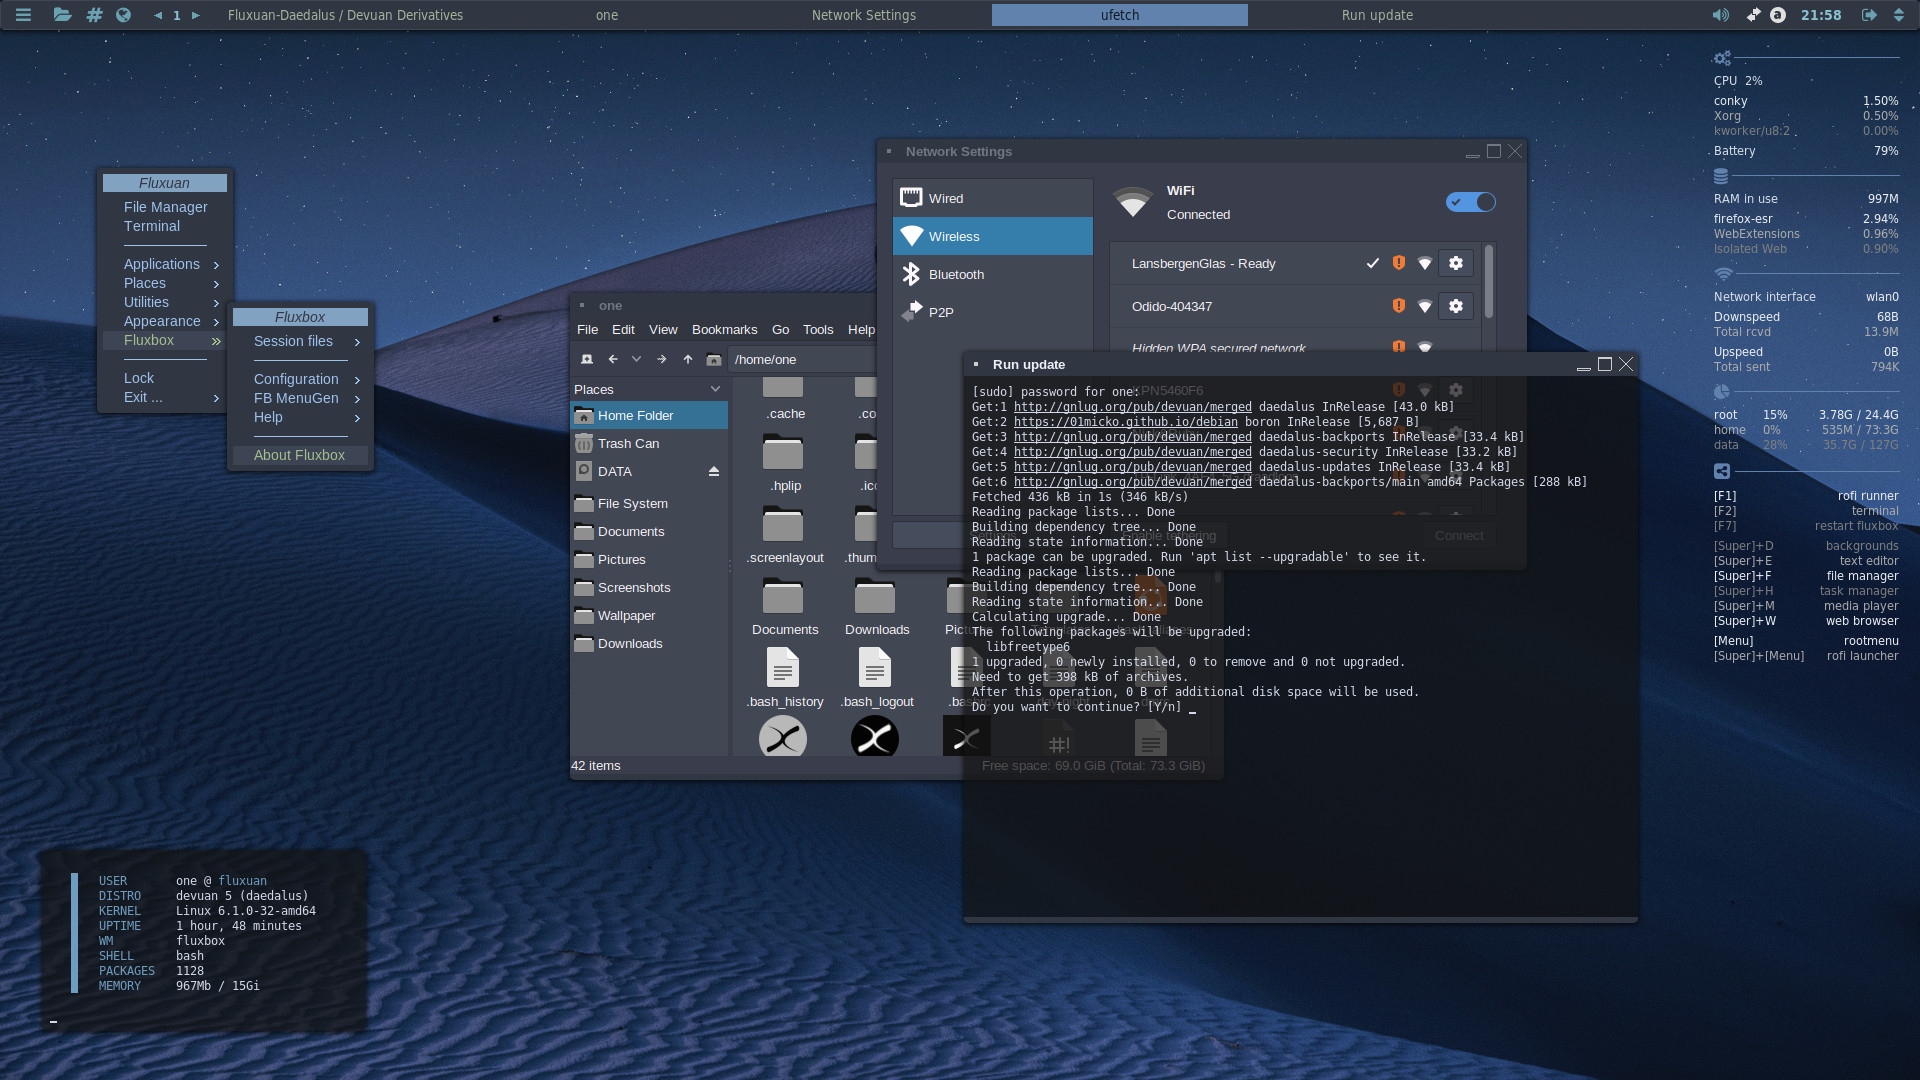Click home folder icon in file manager toolbar
The image size is (1920, 1080).
click(x=713, y=359)
